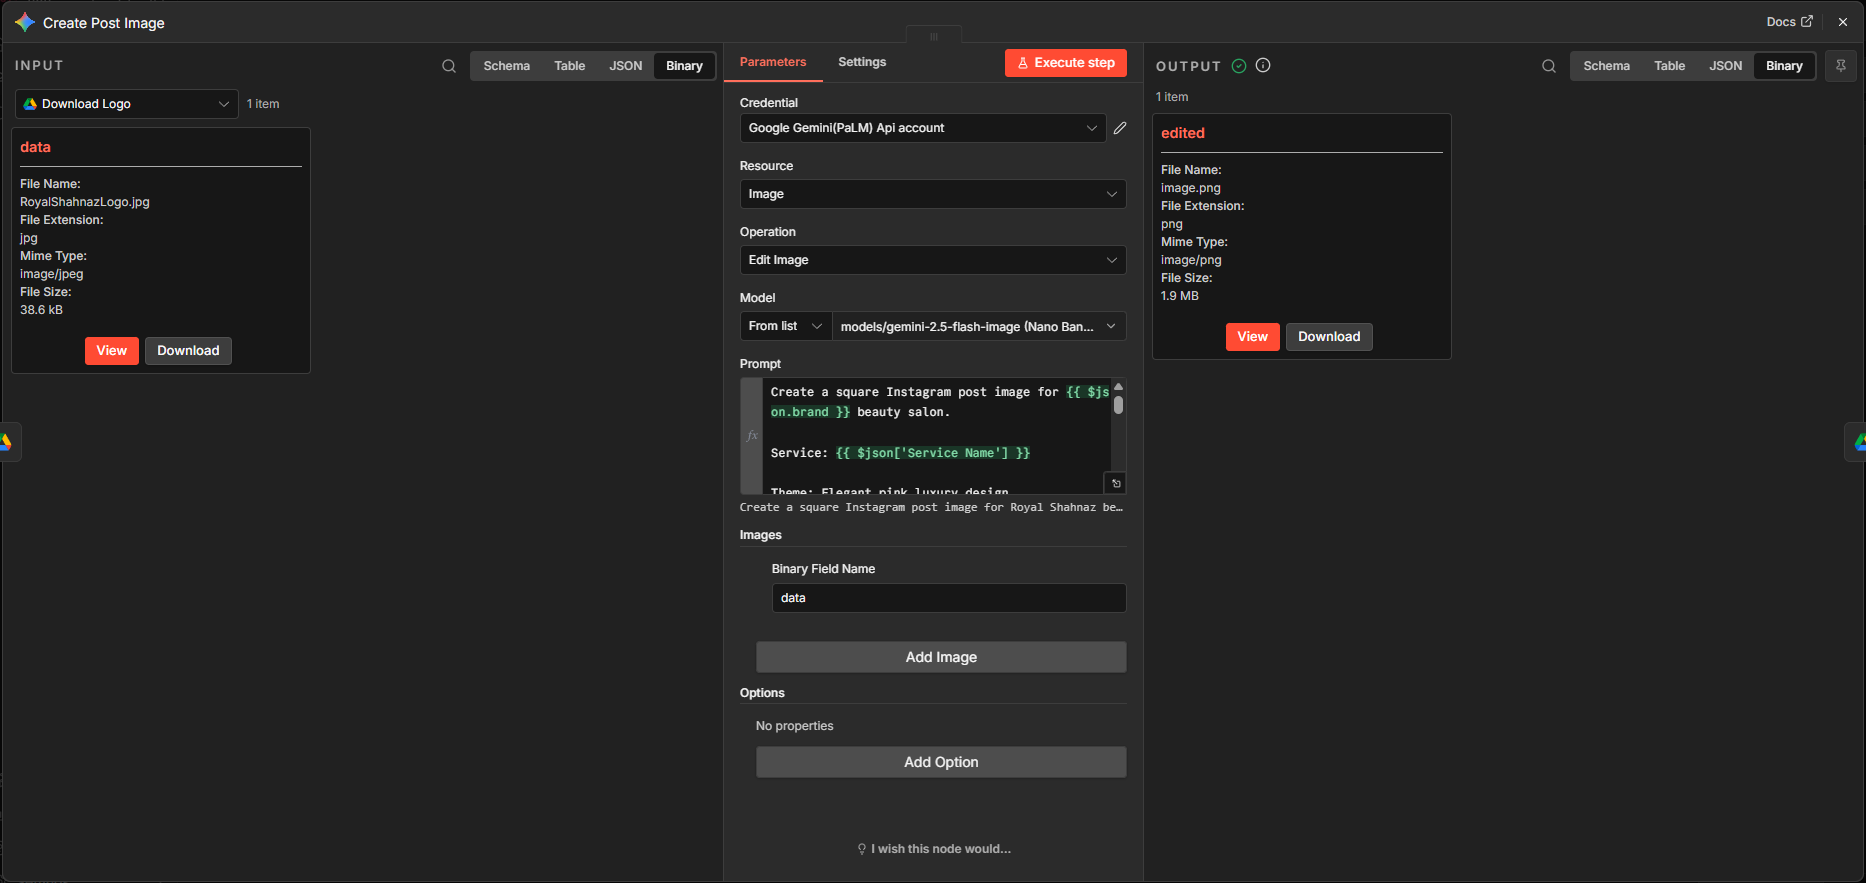Open the Download Logo node dropdown
This screenshot has width=1866, height=883.
pos(127,104)
